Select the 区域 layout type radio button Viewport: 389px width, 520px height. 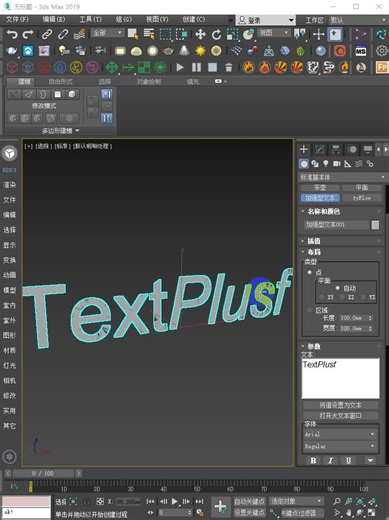[310, 310]
